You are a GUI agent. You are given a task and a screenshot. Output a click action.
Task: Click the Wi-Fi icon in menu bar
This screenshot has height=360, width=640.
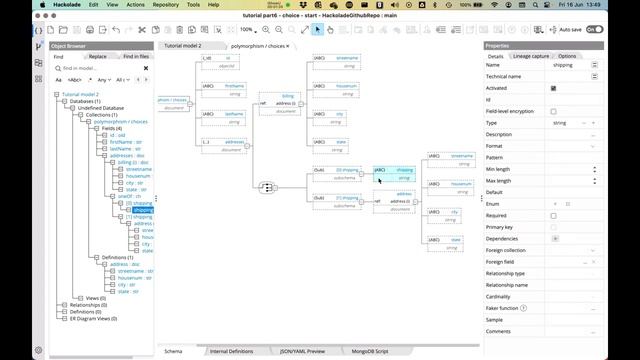495,5
